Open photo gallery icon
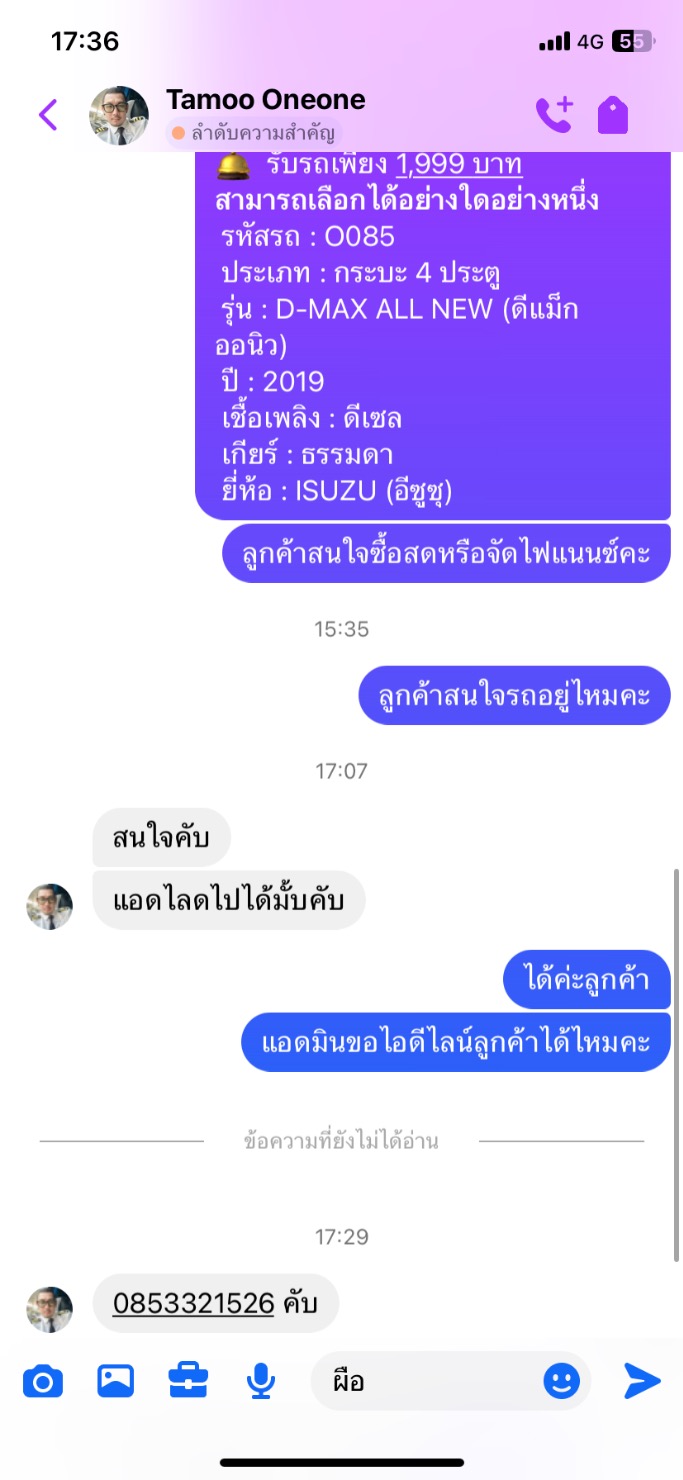683x1480 pixels. click(116, 1381)
